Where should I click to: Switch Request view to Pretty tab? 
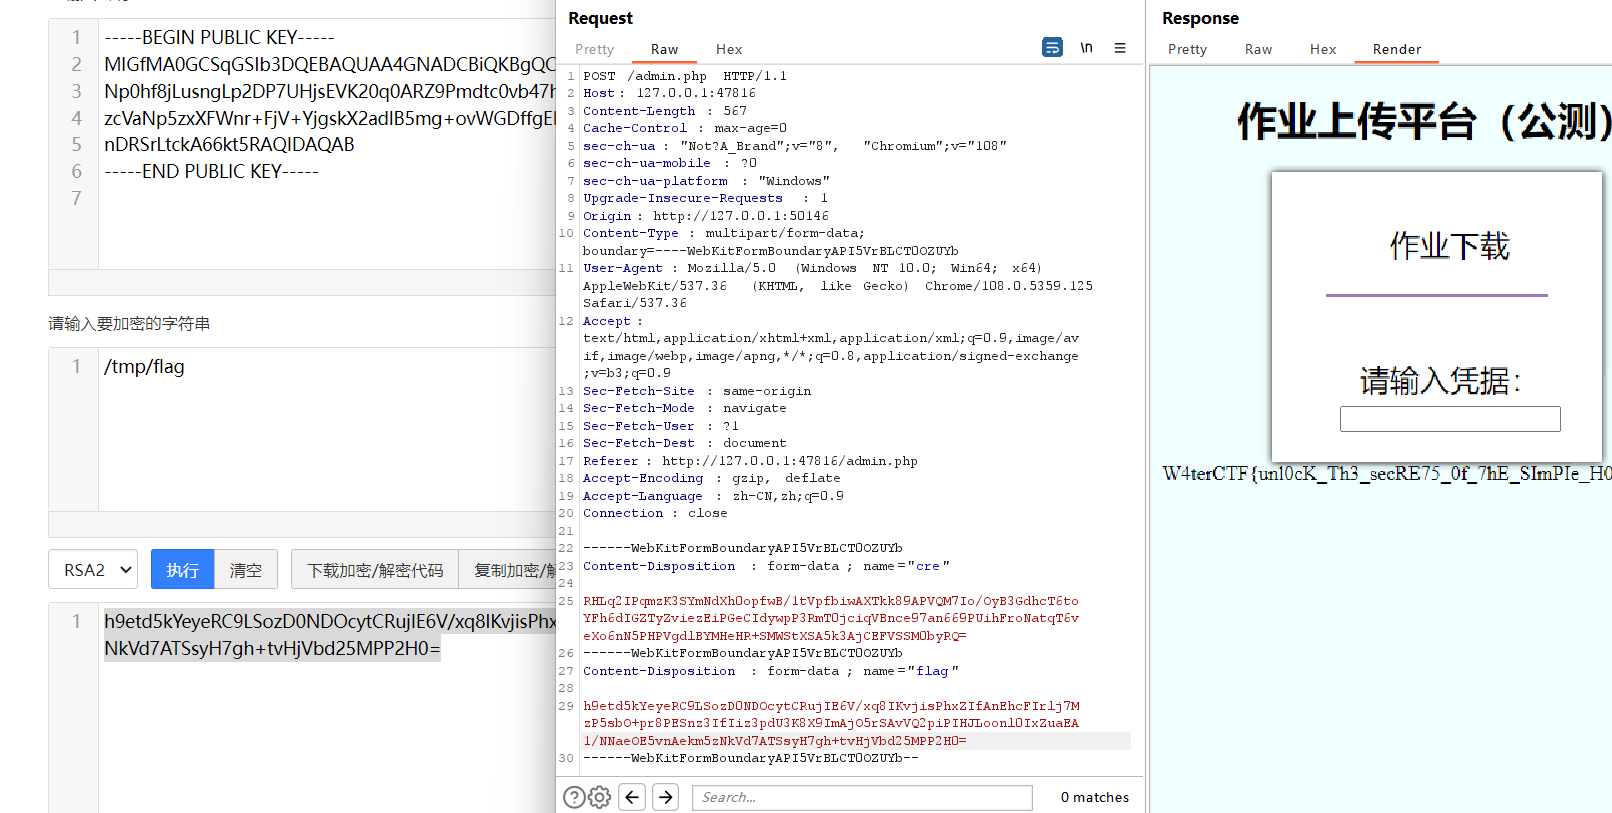click(x=594, y=49)
